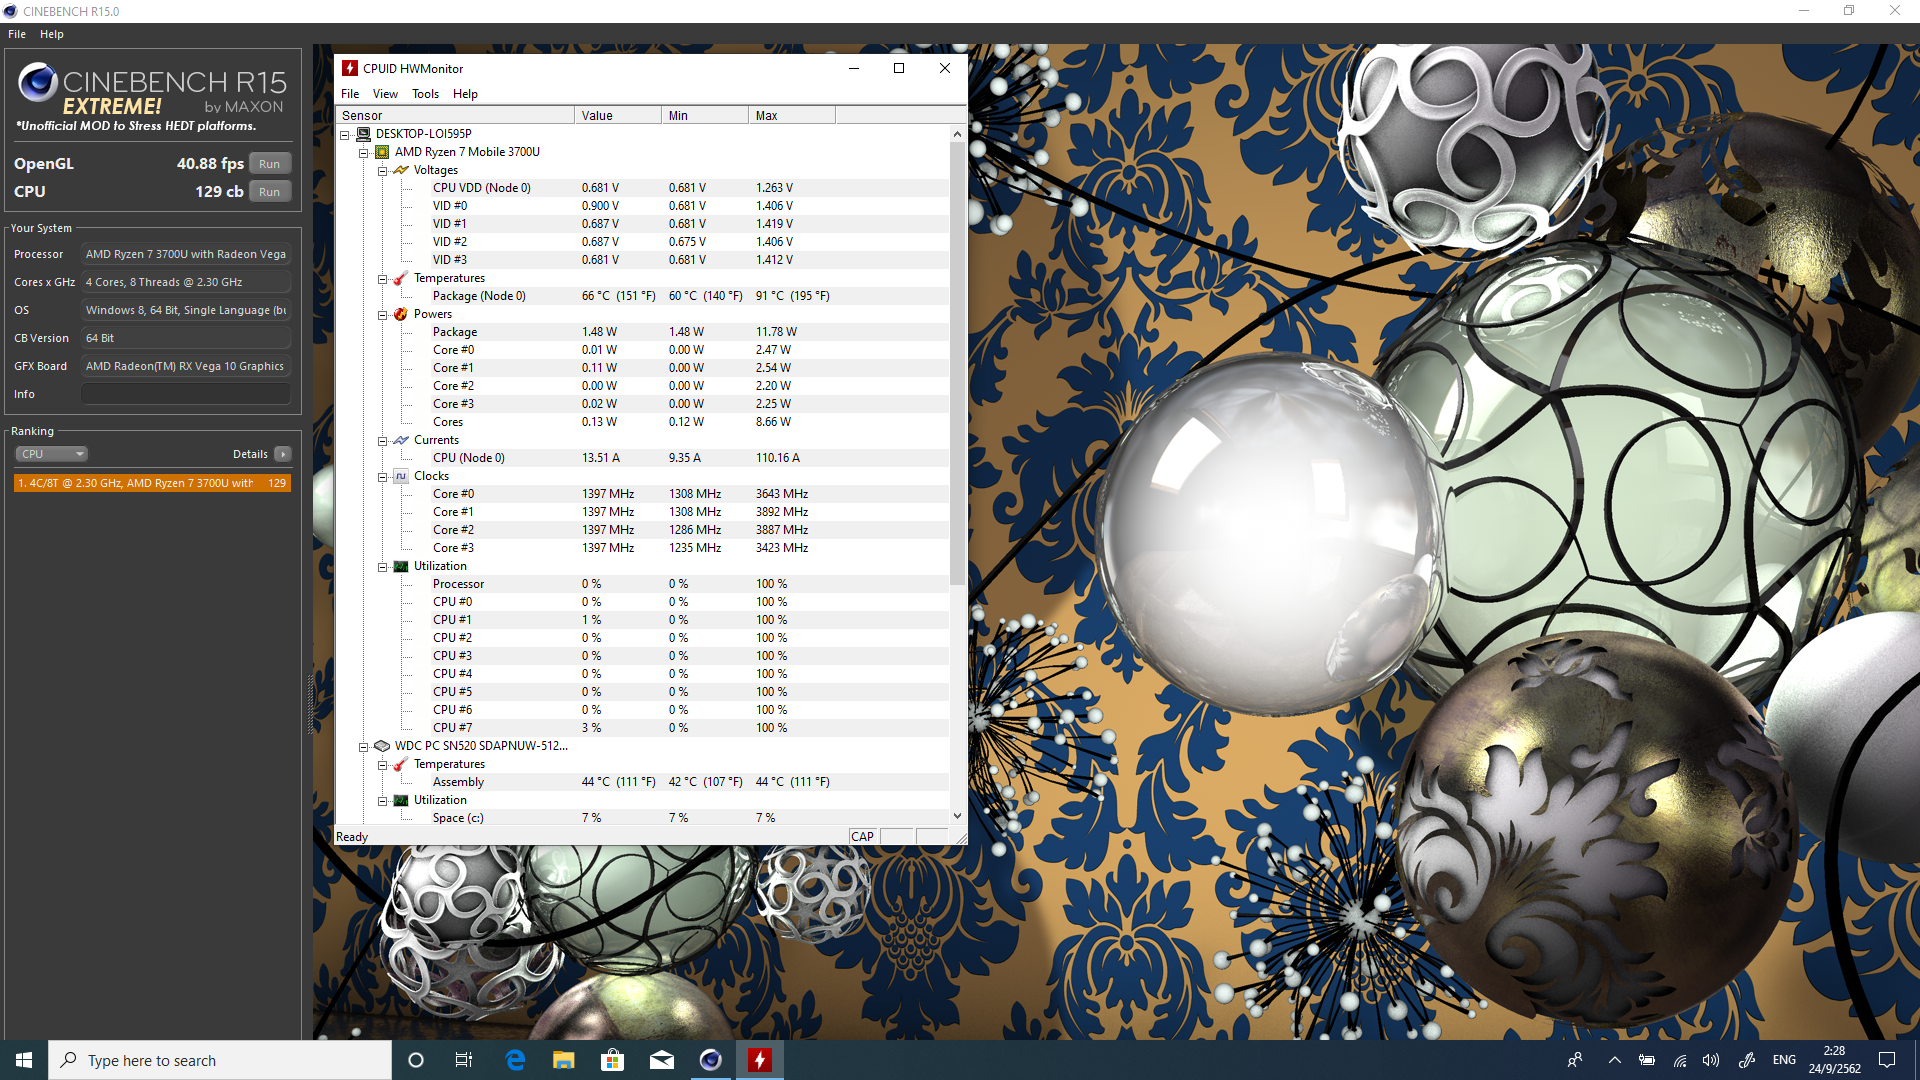Select the CPU VDD (Node 0) row
Screen dimensions: 1920x1080
tap(642, 188)
